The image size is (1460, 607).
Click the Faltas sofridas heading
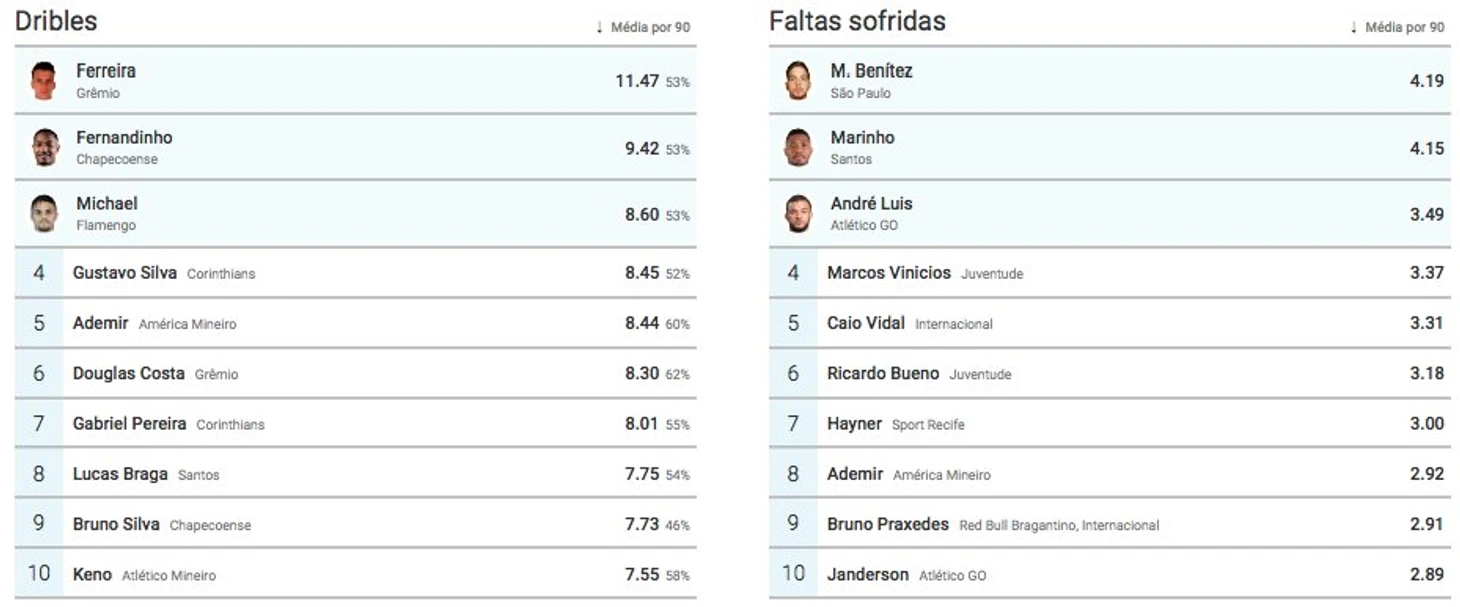(857, 21)
